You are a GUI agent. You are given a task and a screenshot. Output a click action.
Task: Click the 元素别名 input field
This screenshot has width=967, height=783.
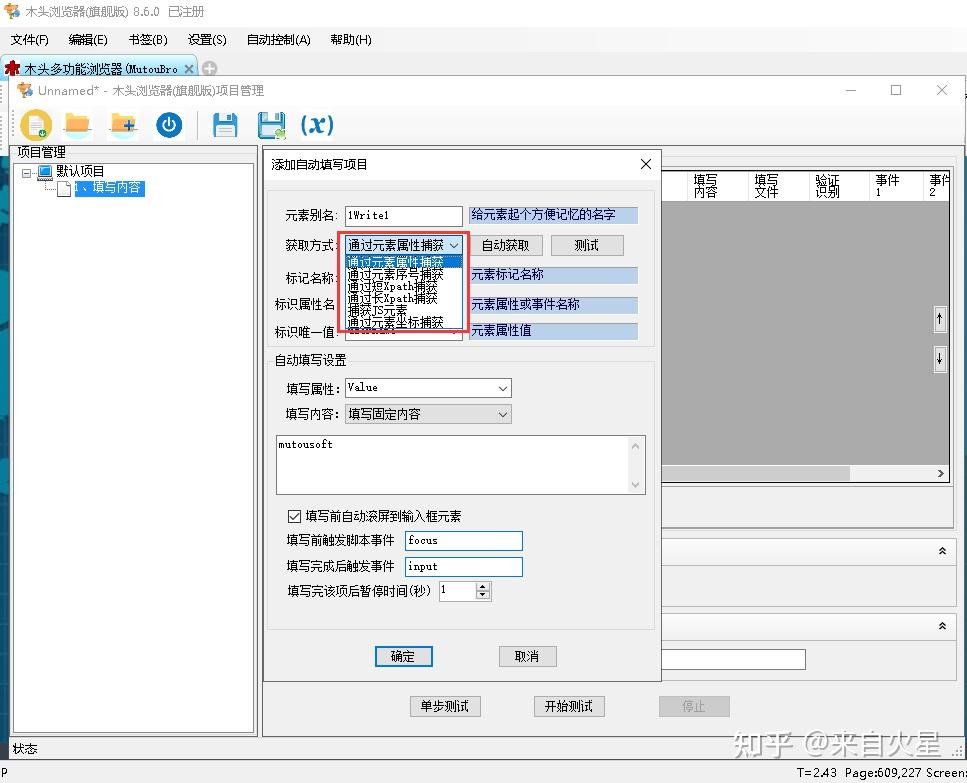pos(403,216)
